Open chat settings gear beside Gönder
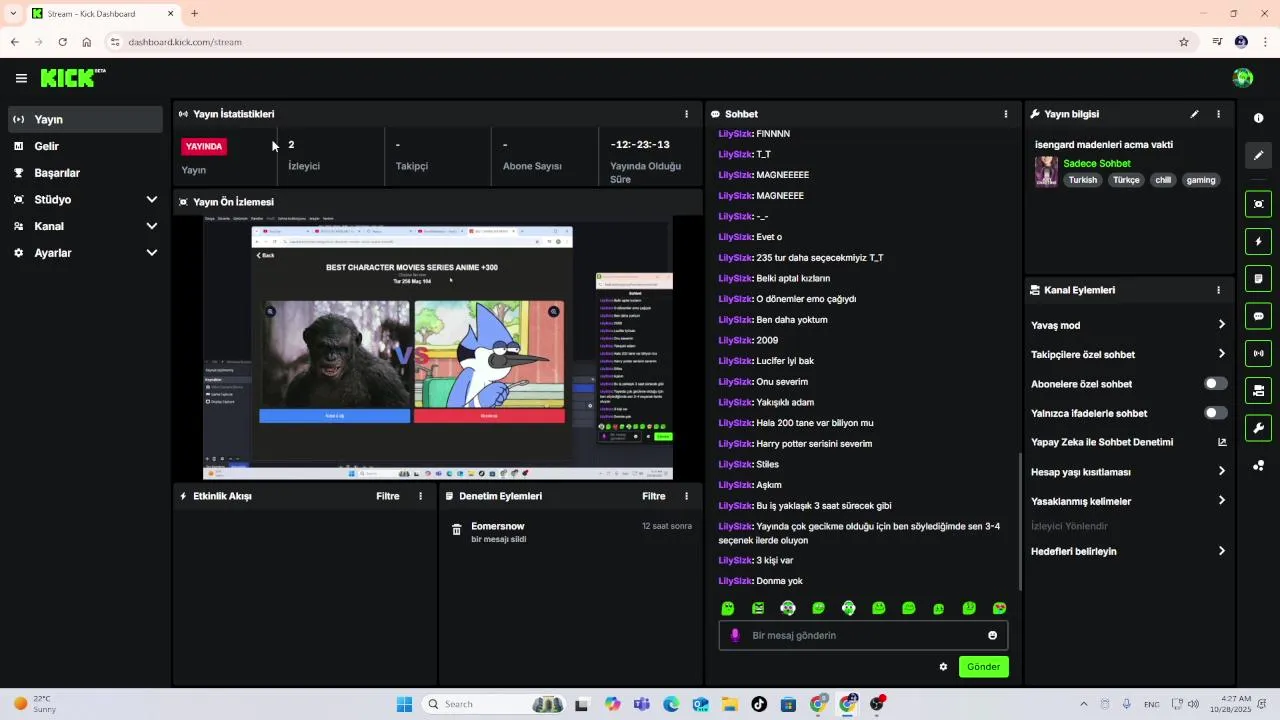This screenshot has height=720, width=1280. click(x=943, y=667)
